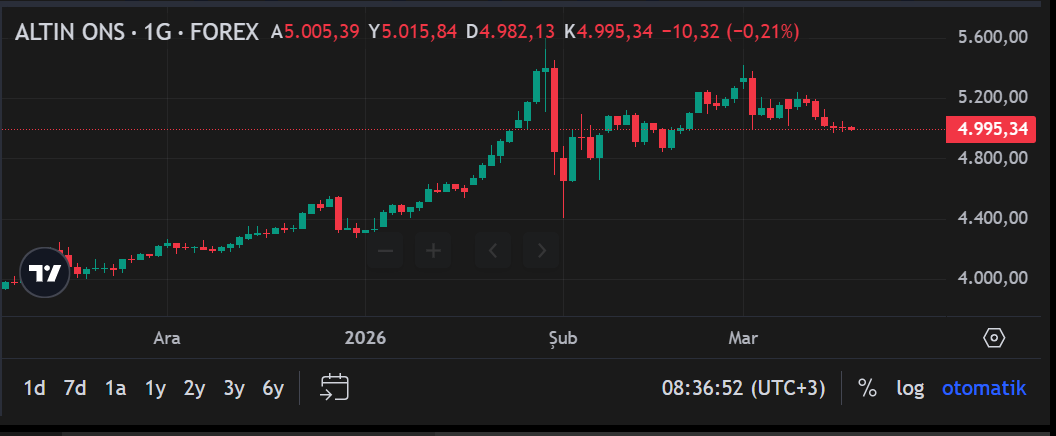
Task: Switch to the 7d time range
Action: coord(74,389)
